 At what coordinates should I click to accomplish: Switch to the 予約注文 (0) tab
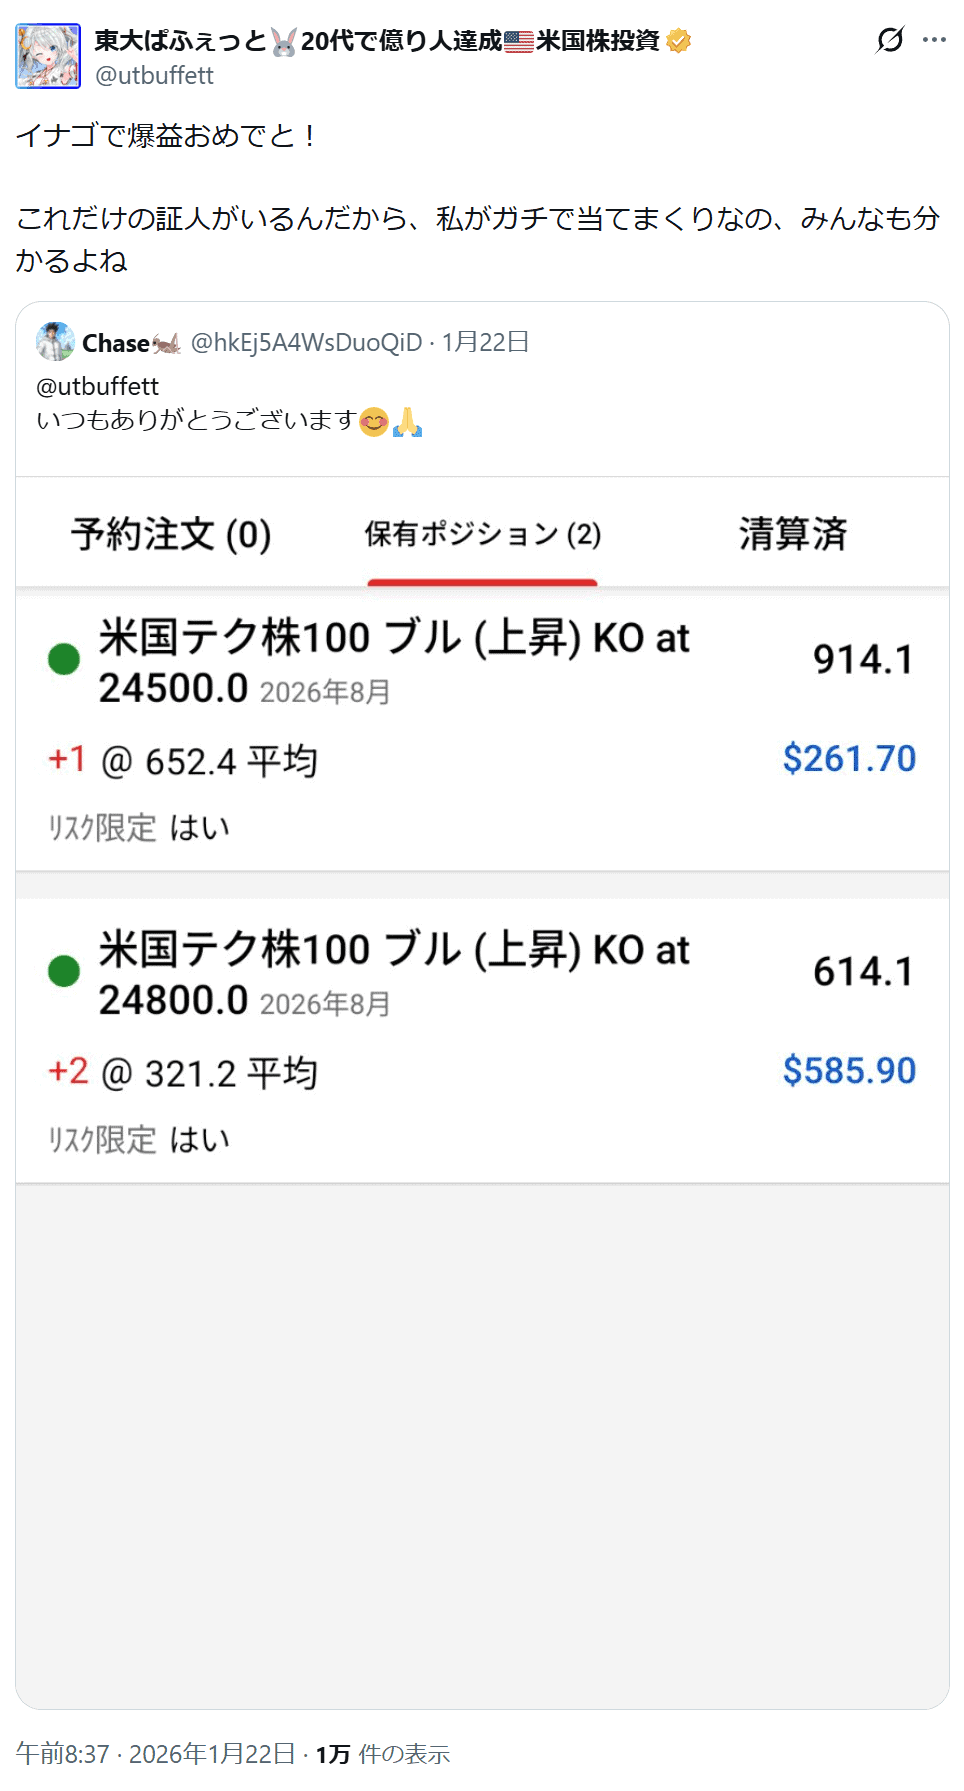pos(171,534)
